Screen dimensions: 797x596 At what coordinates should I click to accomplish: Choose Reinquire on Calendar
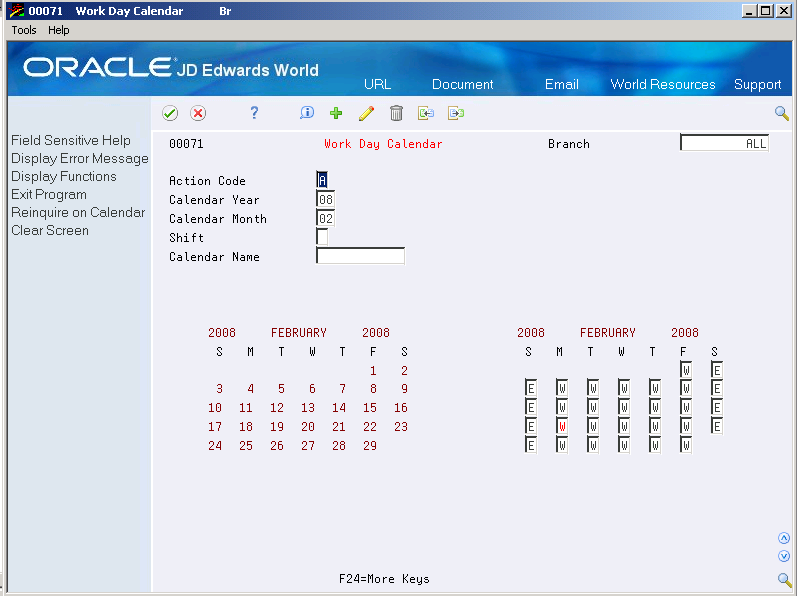[78, 212]
